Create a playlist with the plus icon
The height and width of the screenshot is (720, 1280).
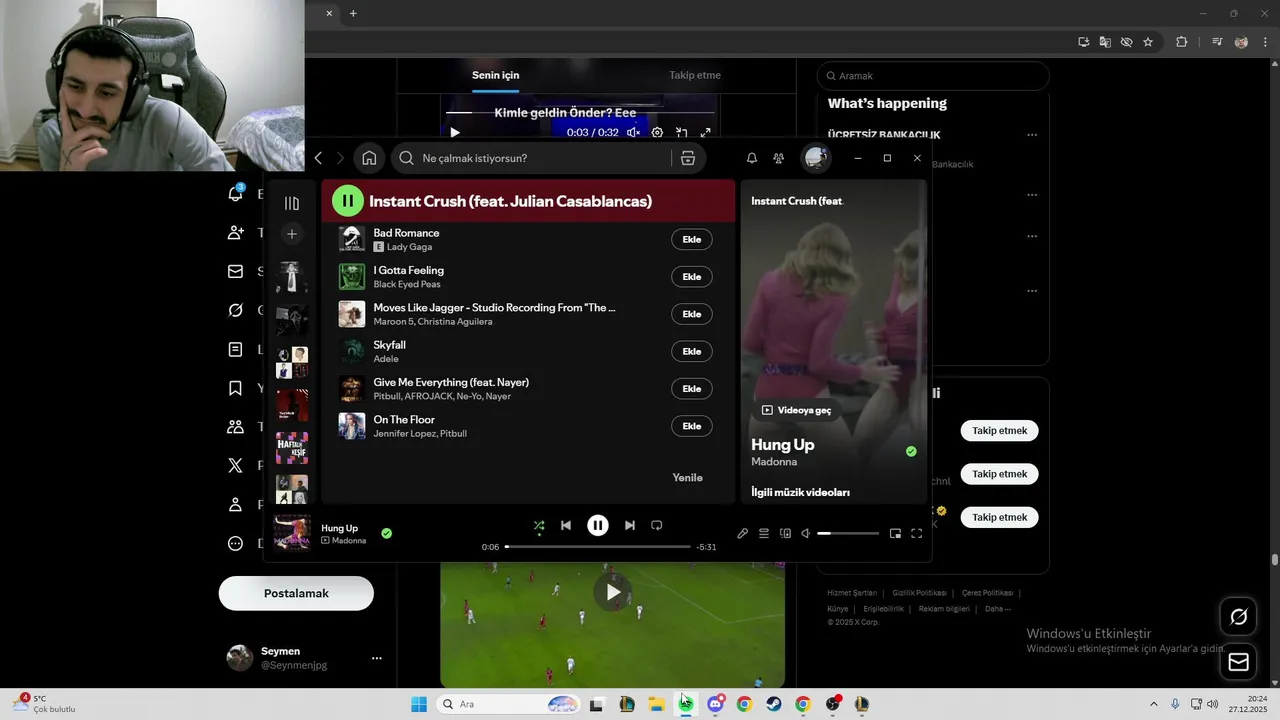(292, 234)
